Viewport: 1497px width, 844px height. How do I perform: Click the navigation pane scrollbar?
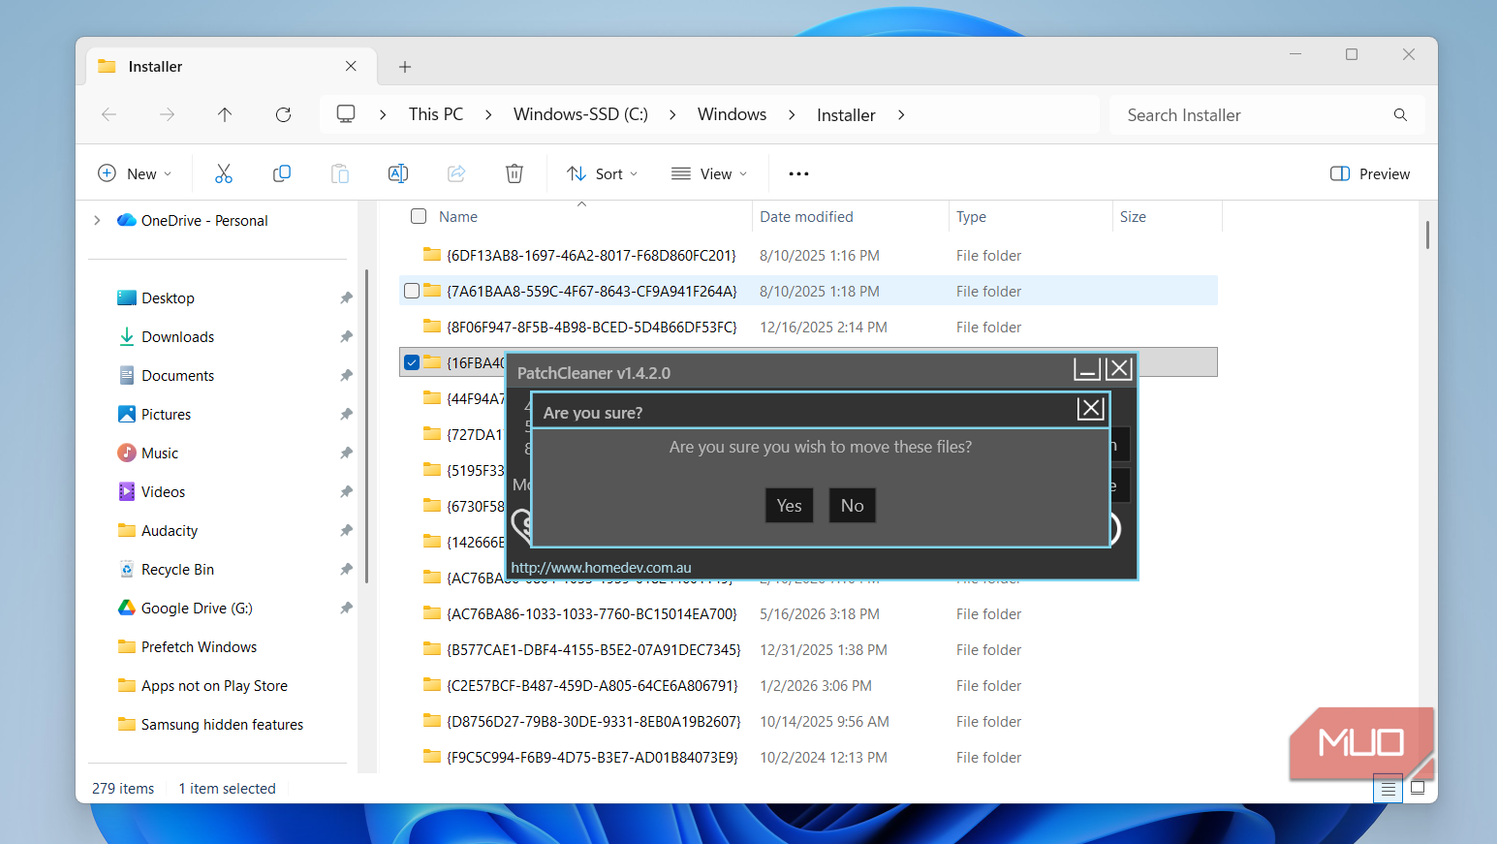click(367, 426)
